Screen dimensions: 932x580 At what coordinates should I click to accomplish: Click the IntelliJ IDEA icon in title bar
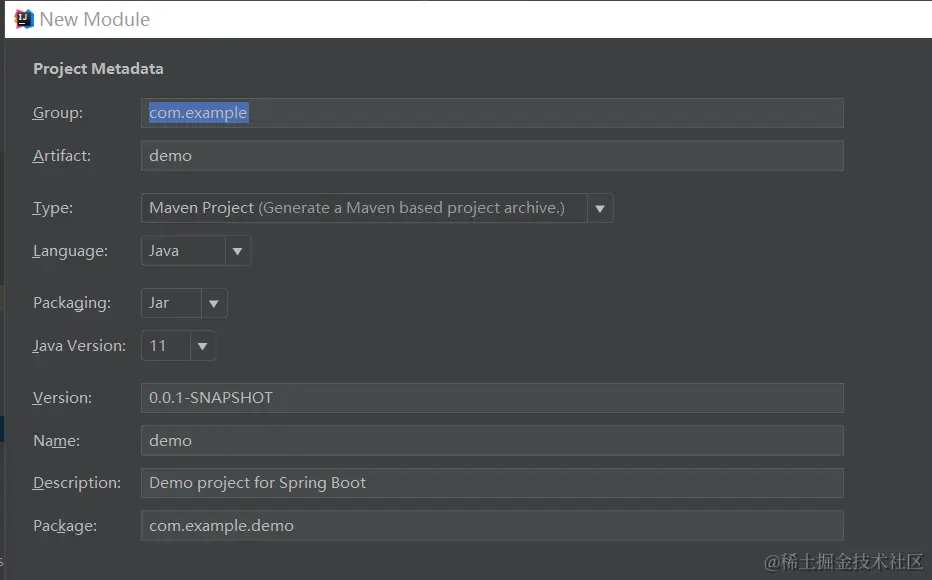(x=24, y=19)
